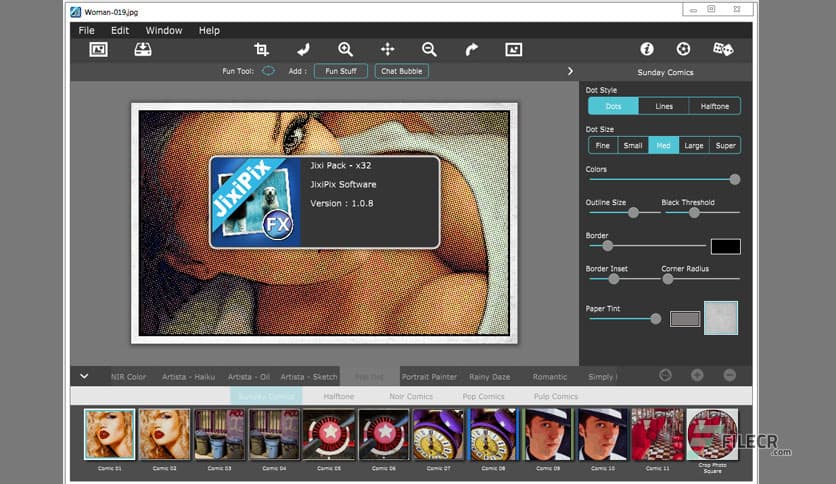Select the Crop Photo Square preset
Viewport: 836px width, 484px height.
(712, 434)
